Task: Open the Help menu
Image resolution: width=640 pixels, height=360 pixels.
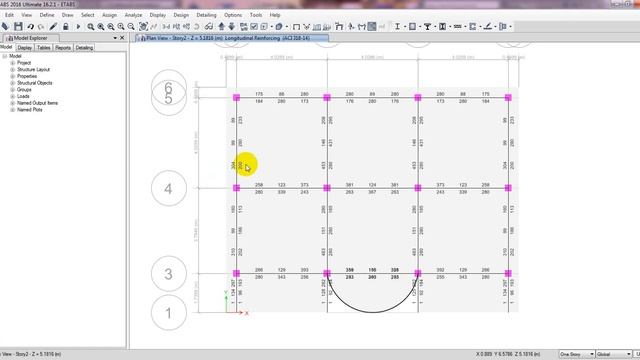Action: (x=275, y=15)
